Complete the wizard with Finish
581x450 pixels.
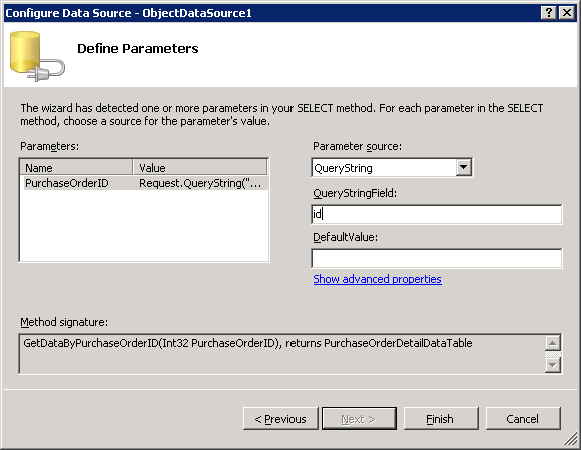coord(441,419)
